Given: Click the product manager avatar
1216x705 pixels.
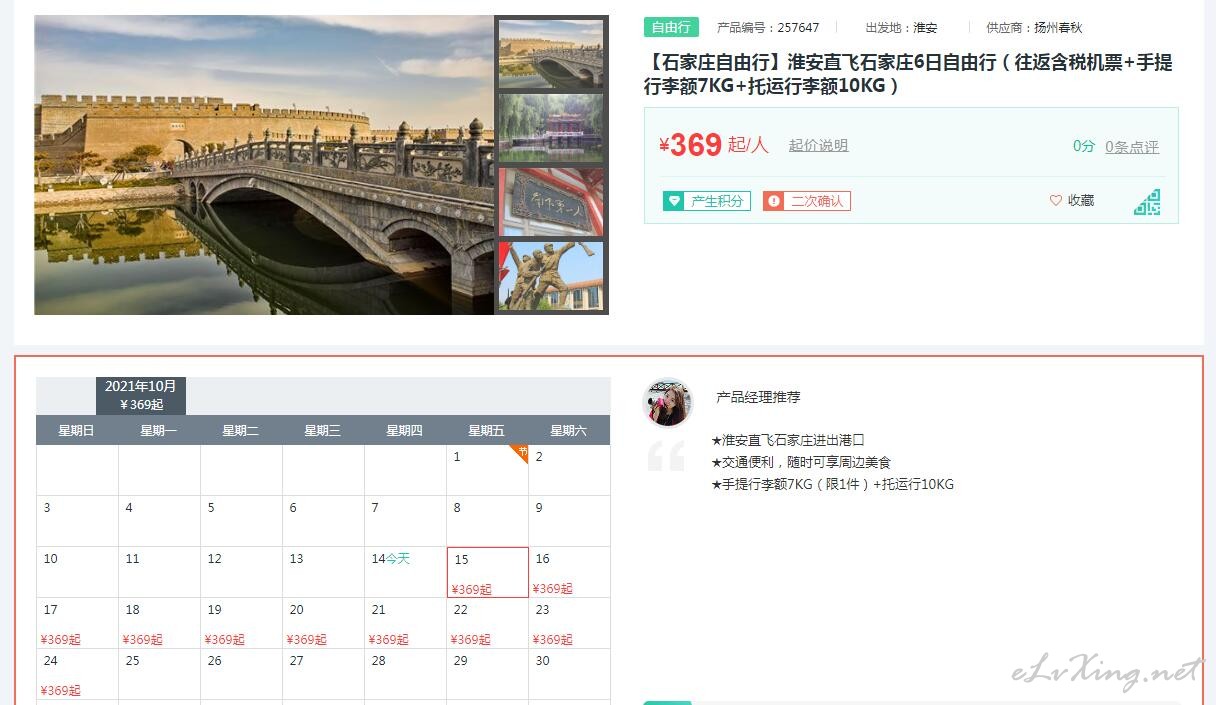Looking at the screenshot, I should (x=668, y=403).
